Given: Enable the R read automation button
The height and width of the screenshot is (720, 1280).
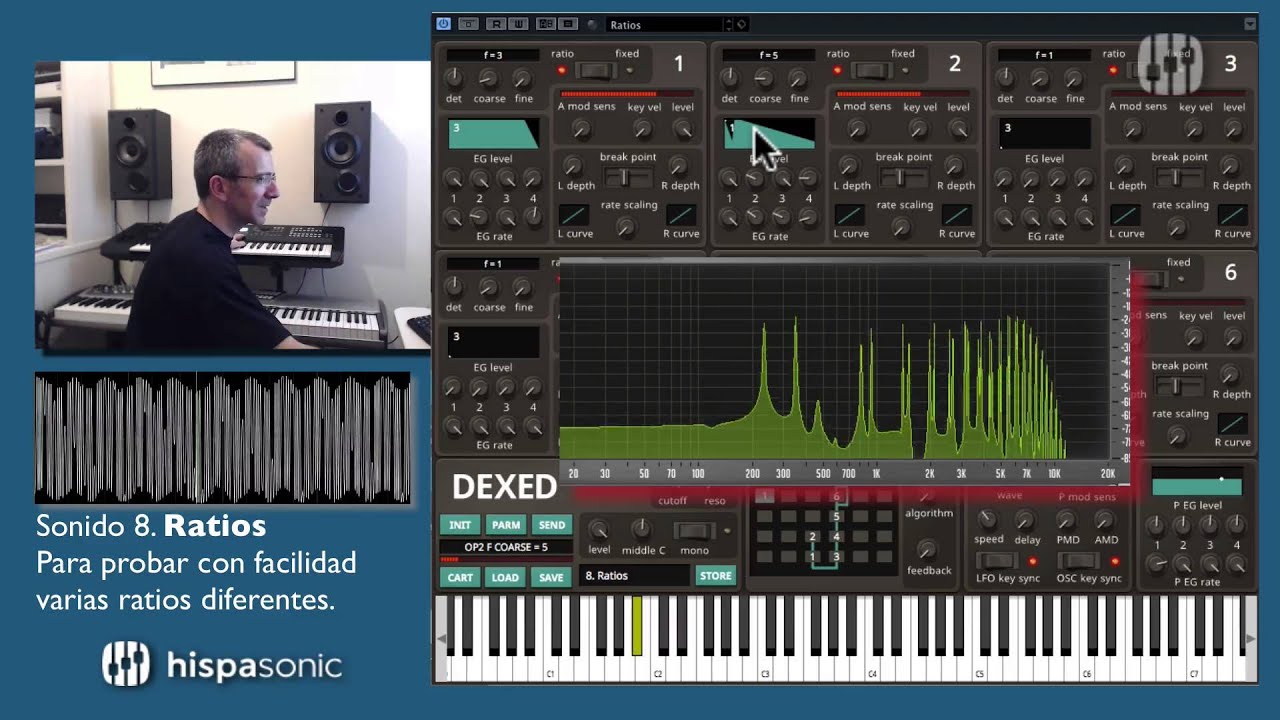Looking at the screenshot, I should (496, 24).
